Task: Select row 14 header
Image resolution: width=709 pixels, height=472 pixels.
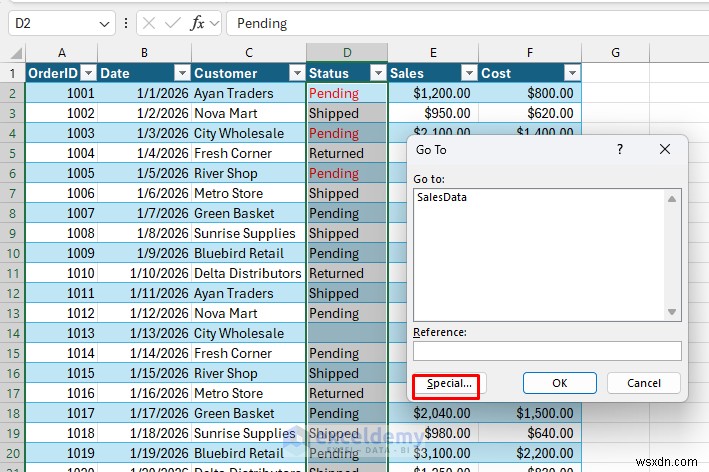Action: pos(13,333)
